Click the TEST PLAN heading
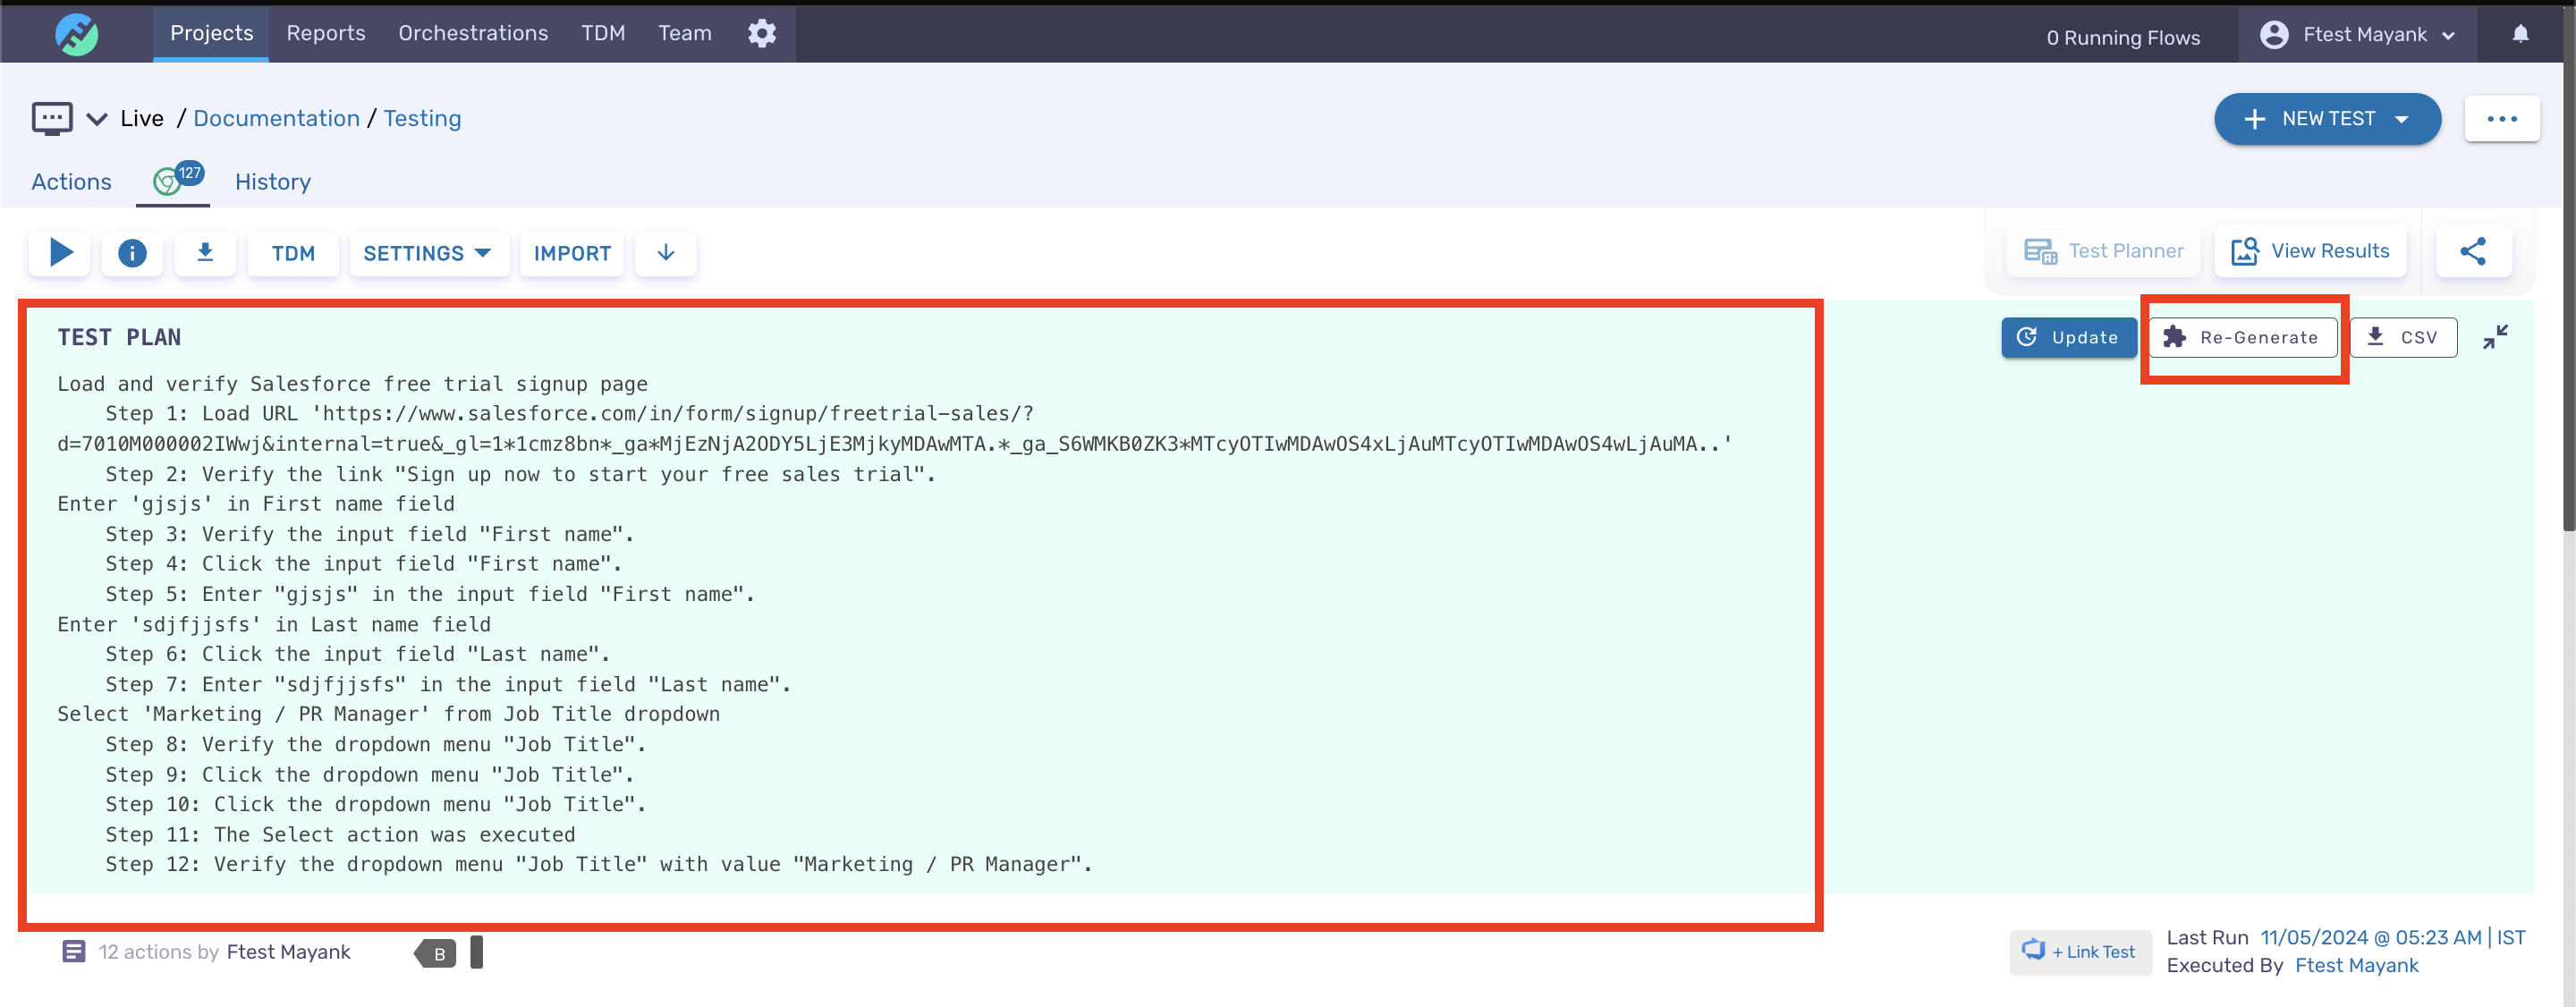Viewport: 2576px width, 1007px height. click(119, 337)
